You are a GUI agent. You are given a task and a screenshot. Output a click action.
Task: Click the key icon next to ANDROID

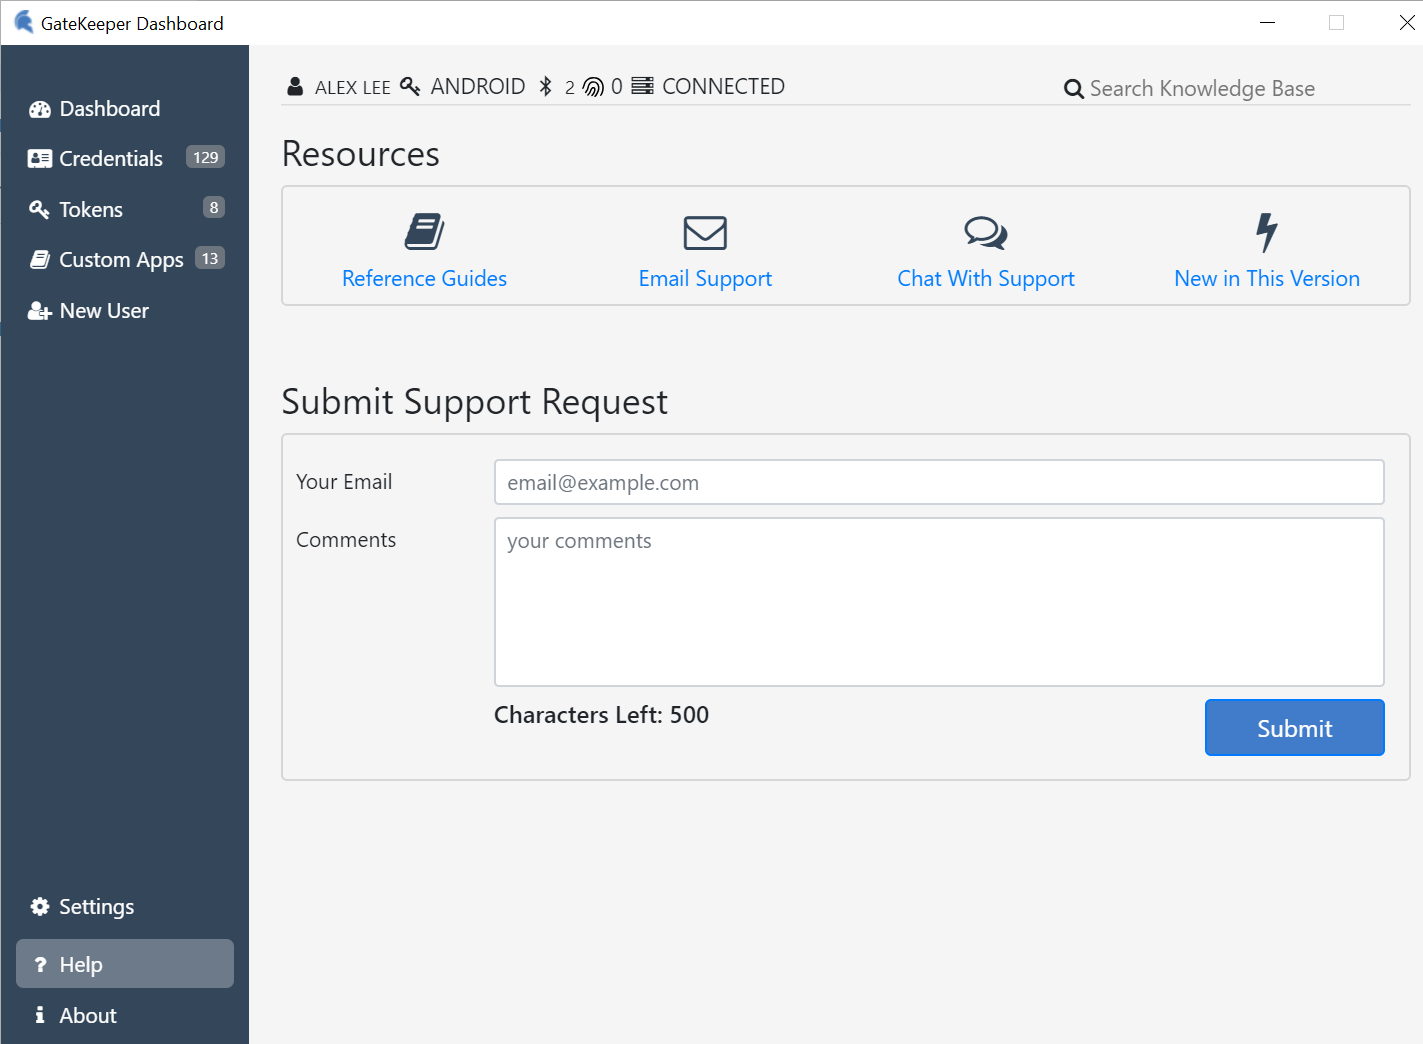click(x=410, y=87)
